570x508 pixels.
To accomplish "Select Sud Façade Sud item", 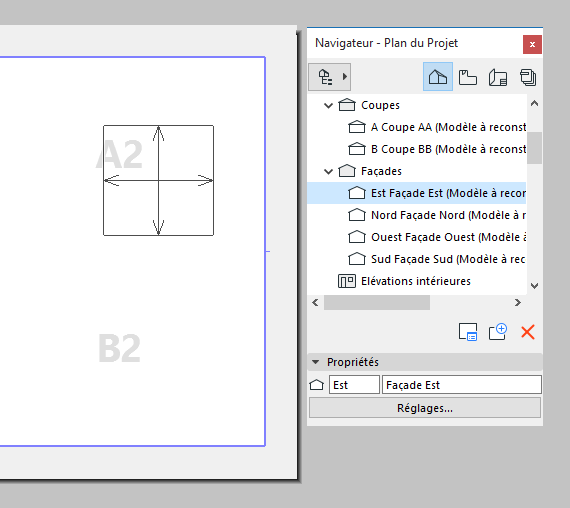I will pos(448,259).
